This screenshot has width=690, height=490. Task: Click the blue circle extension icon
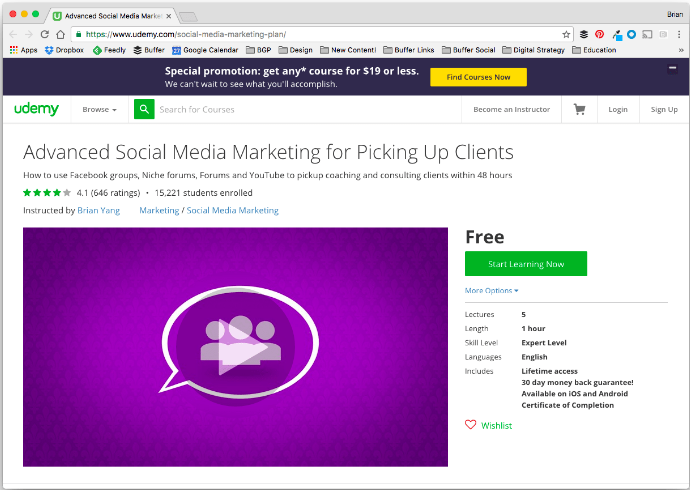click(x=631, y=34)
